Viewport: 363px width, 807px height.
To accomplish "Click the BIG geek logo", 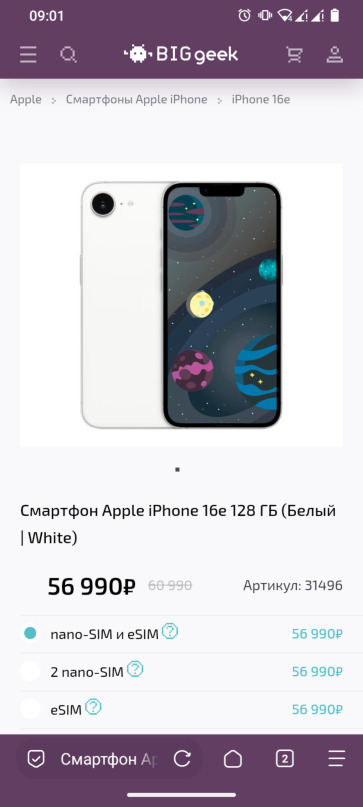I will point(181,54).
